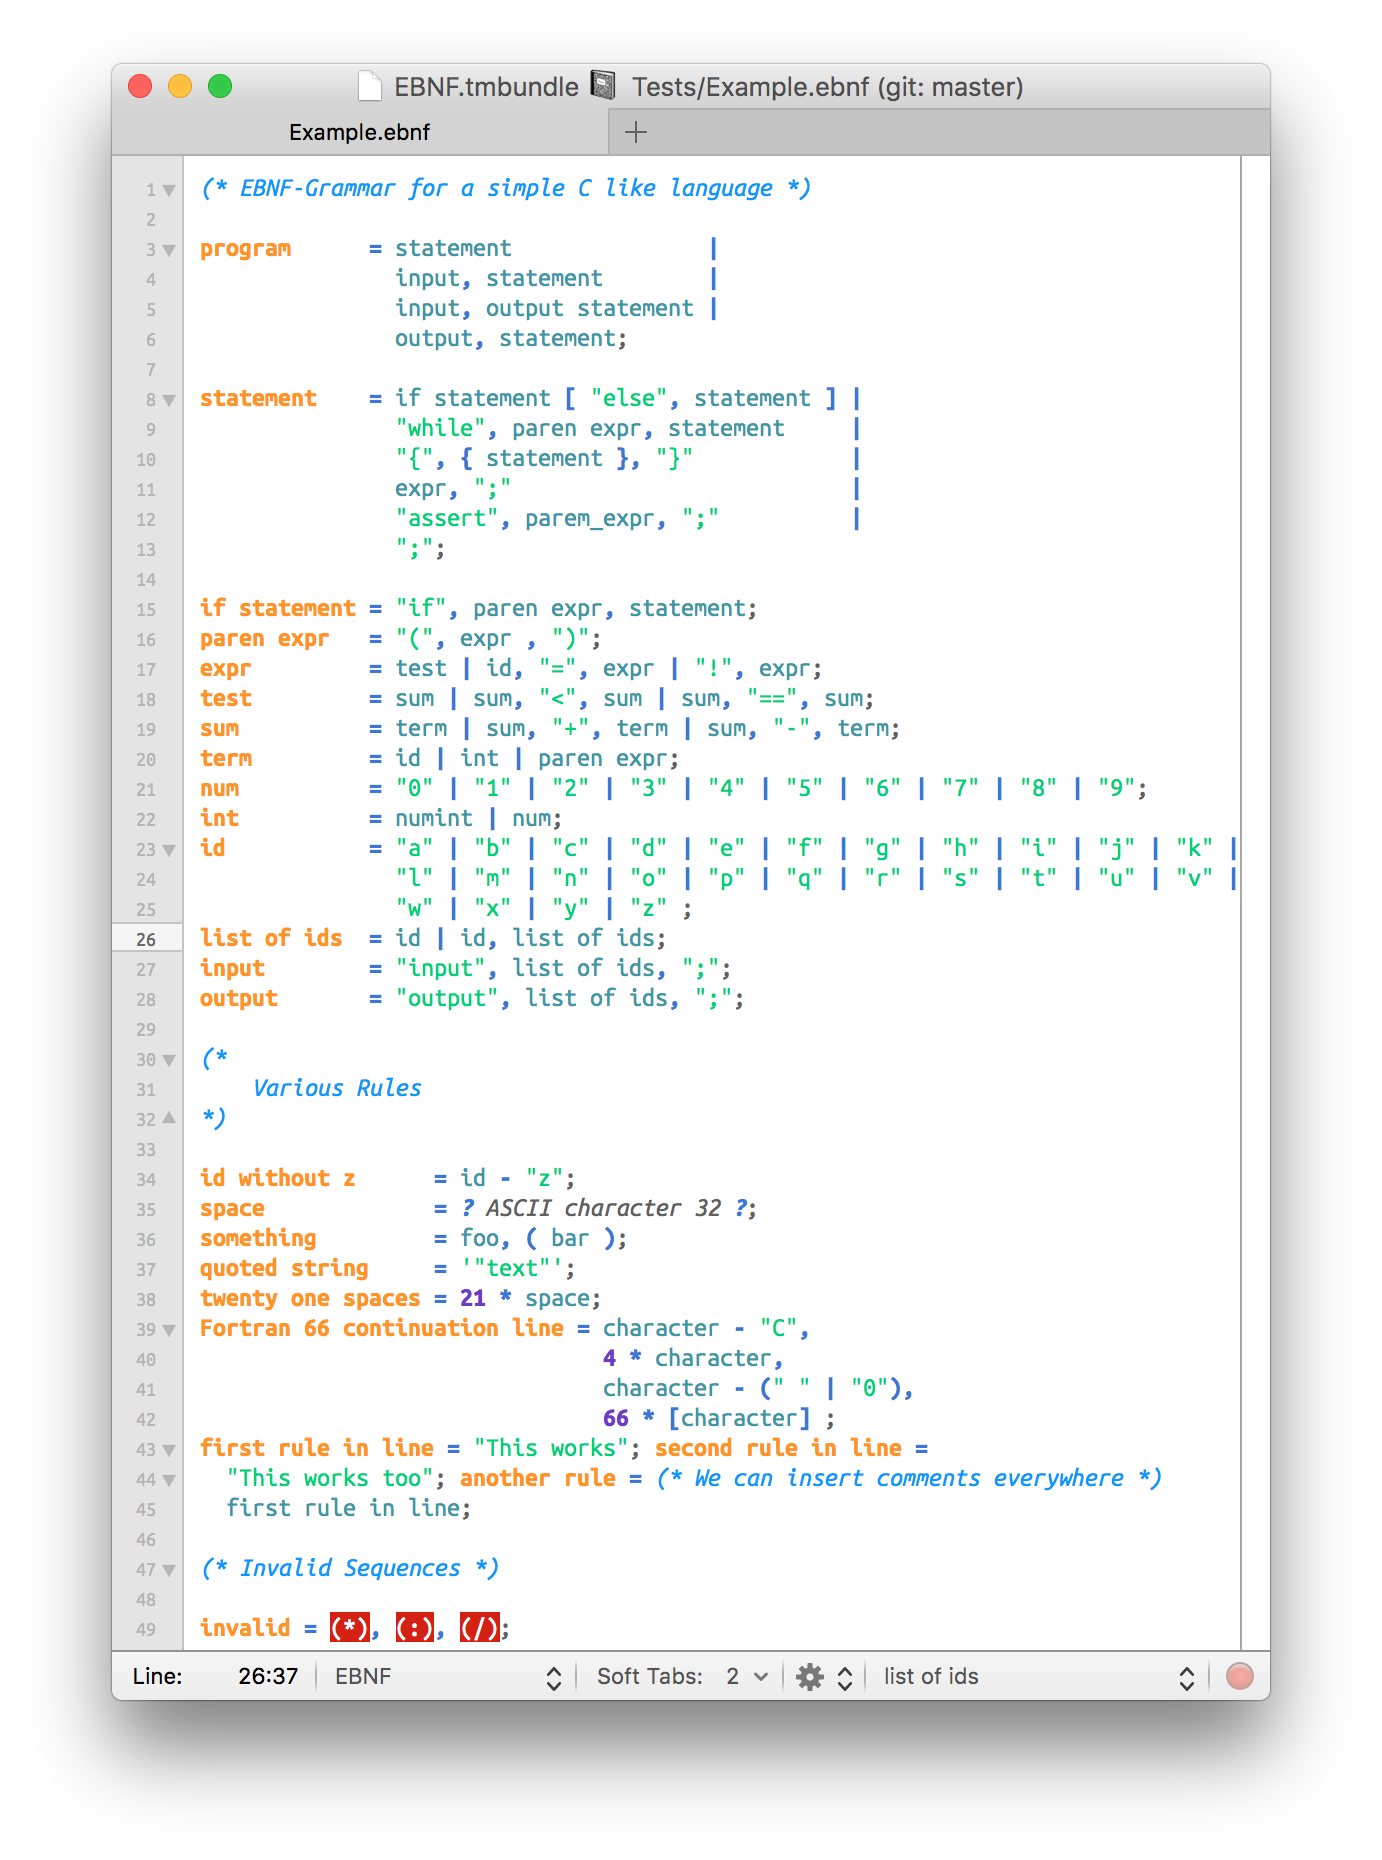The image size is (1382, 1860).
Task: Collapse the statement rule fold on line 8
Action: [x=169, y=400]
